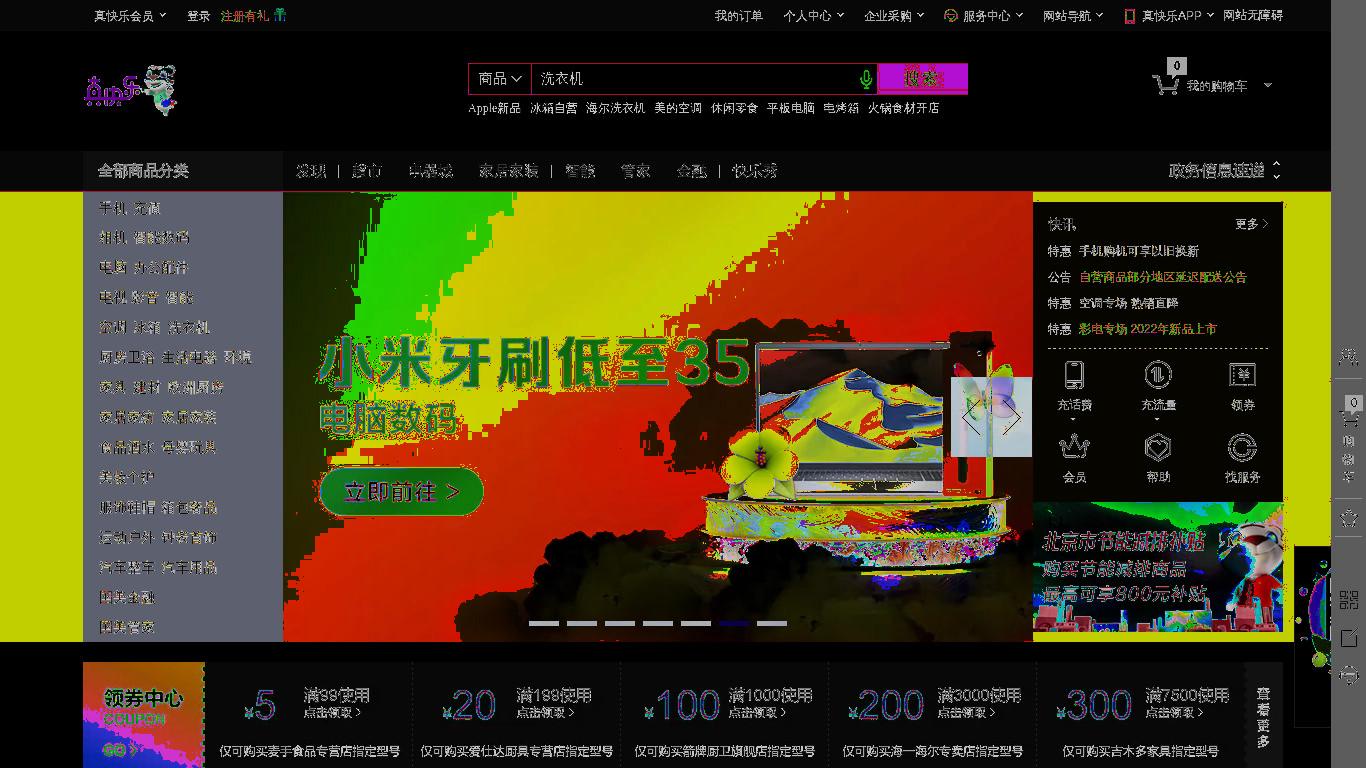
Task: Click the customer service headset in sidebar
Action: coord(1349,676)
